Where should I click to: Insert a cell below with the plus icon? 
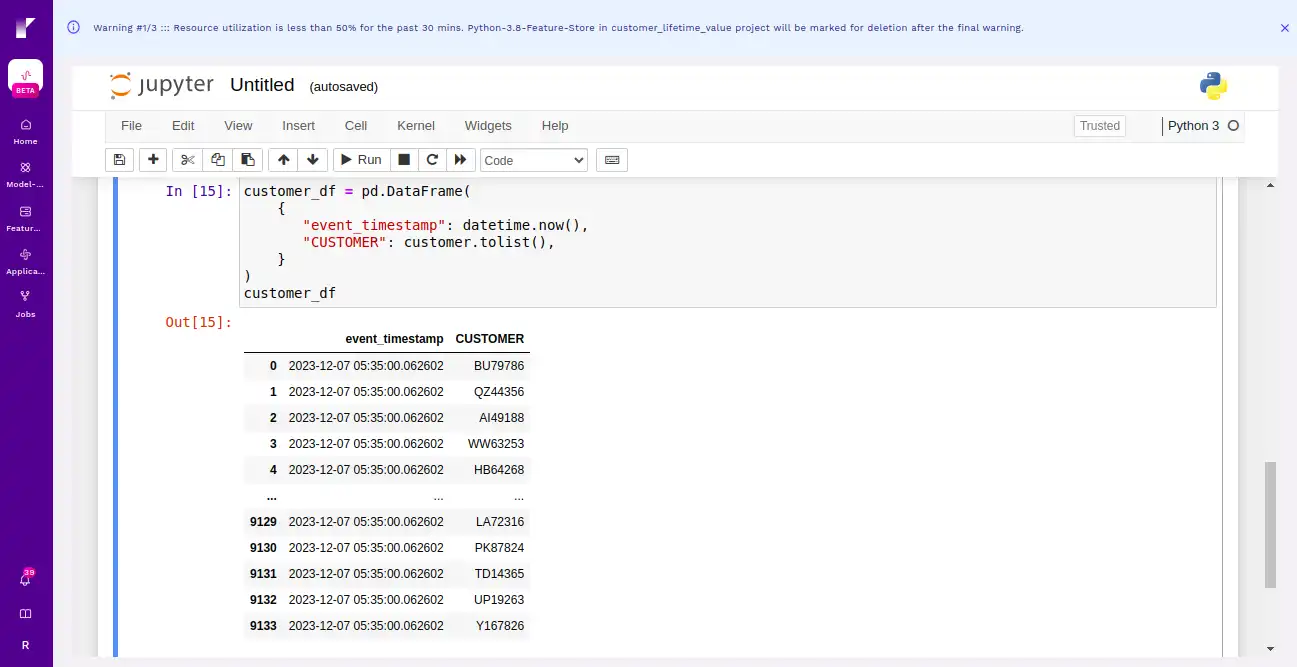(x=152, y=160)
